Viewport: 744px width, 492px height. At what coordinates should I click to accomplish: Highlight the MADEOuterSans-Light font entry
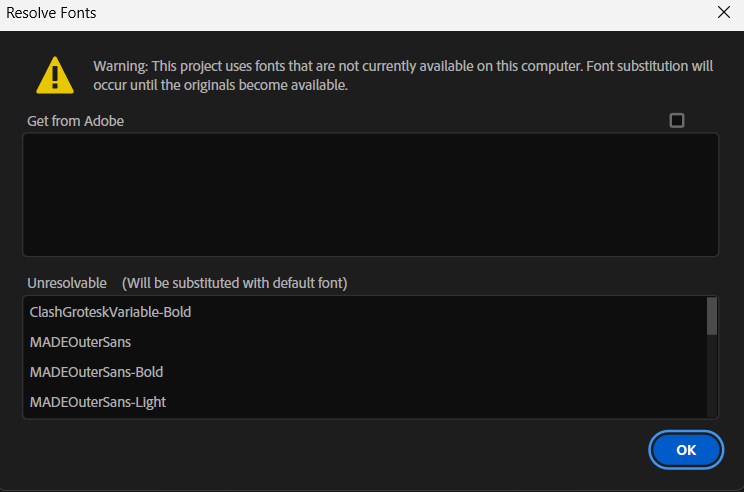coord(98,402)
